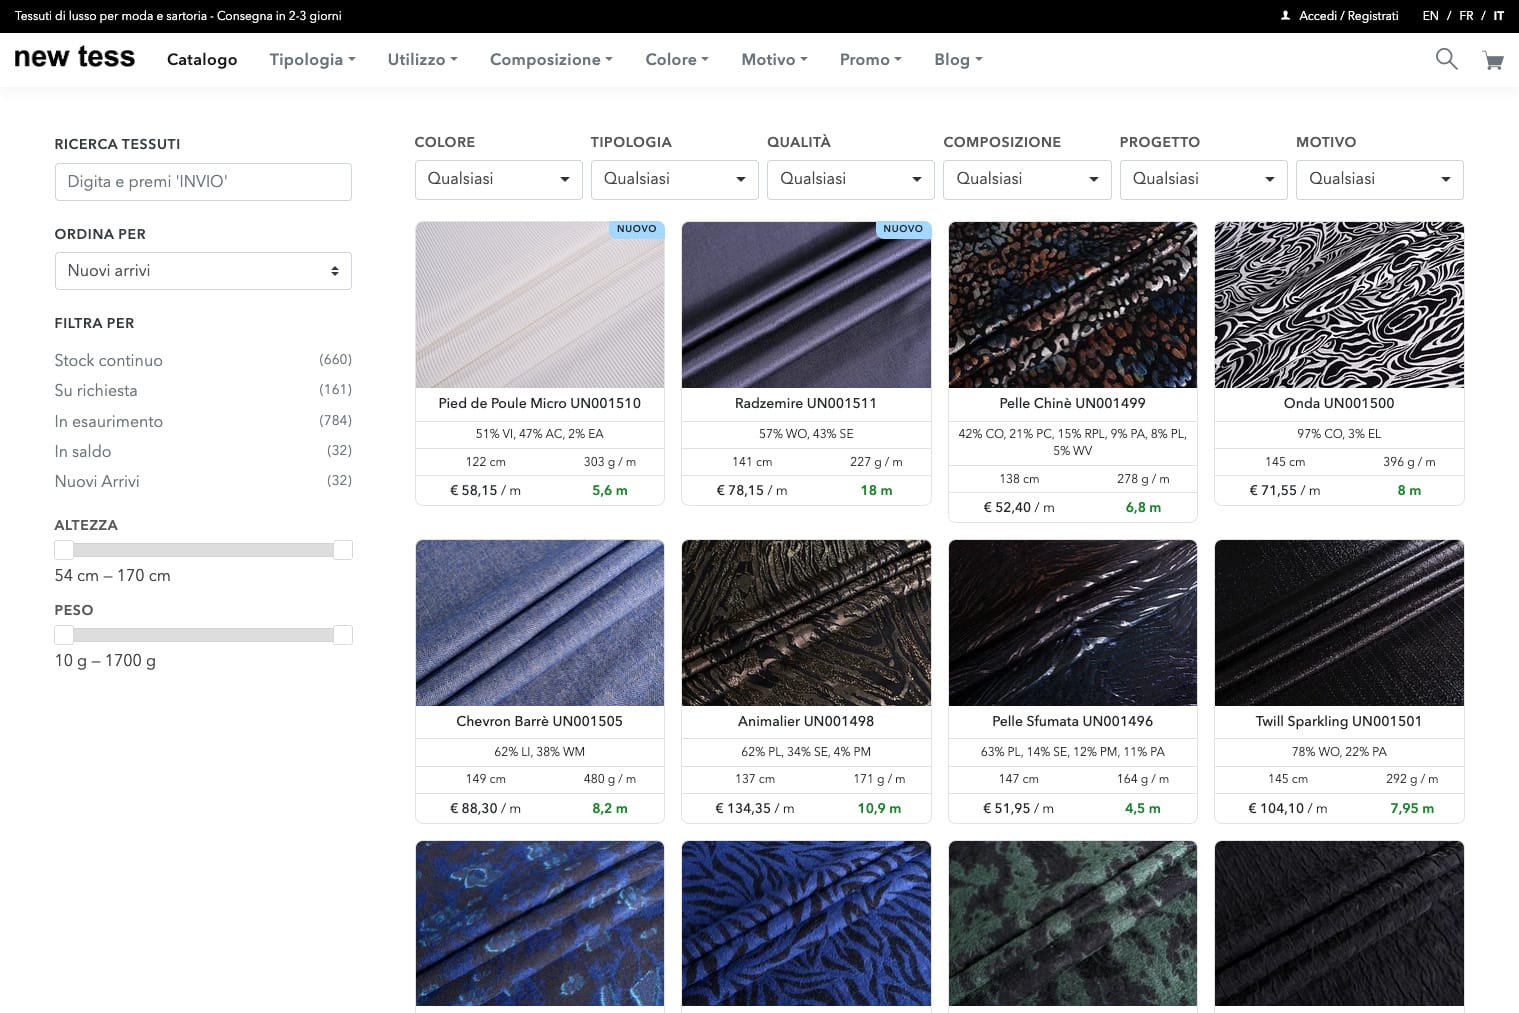Open the search magnifier icon
The height and width of the screenshot is (1013, 1519).
click(1446, 59)
